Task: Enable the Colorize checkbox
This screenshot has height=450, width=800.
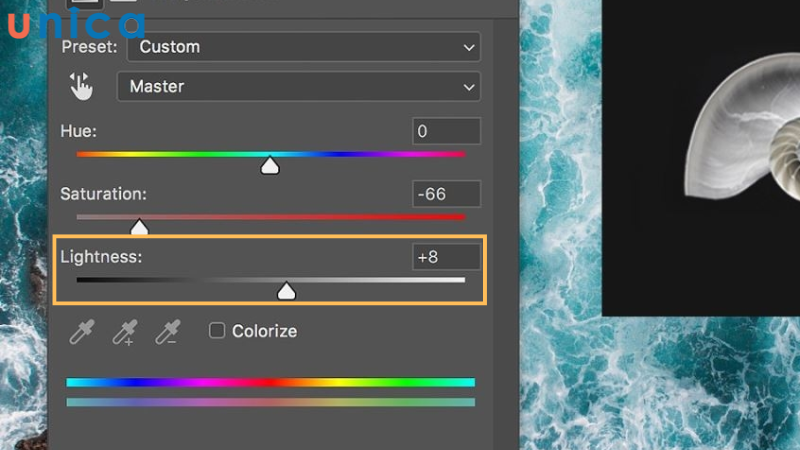Action: (217, 331)
